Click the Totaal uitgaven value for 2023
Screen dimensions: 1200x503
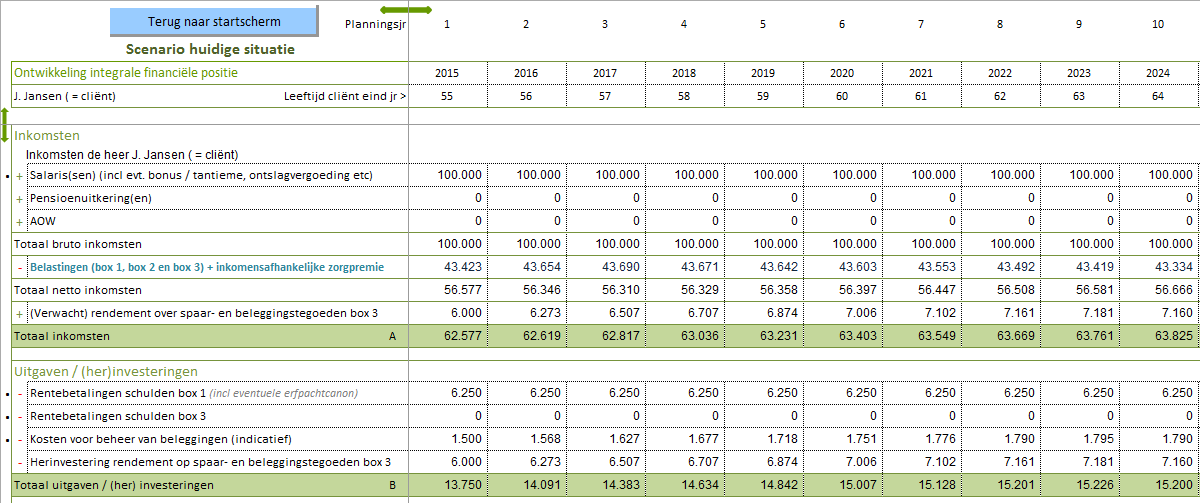1079,485
